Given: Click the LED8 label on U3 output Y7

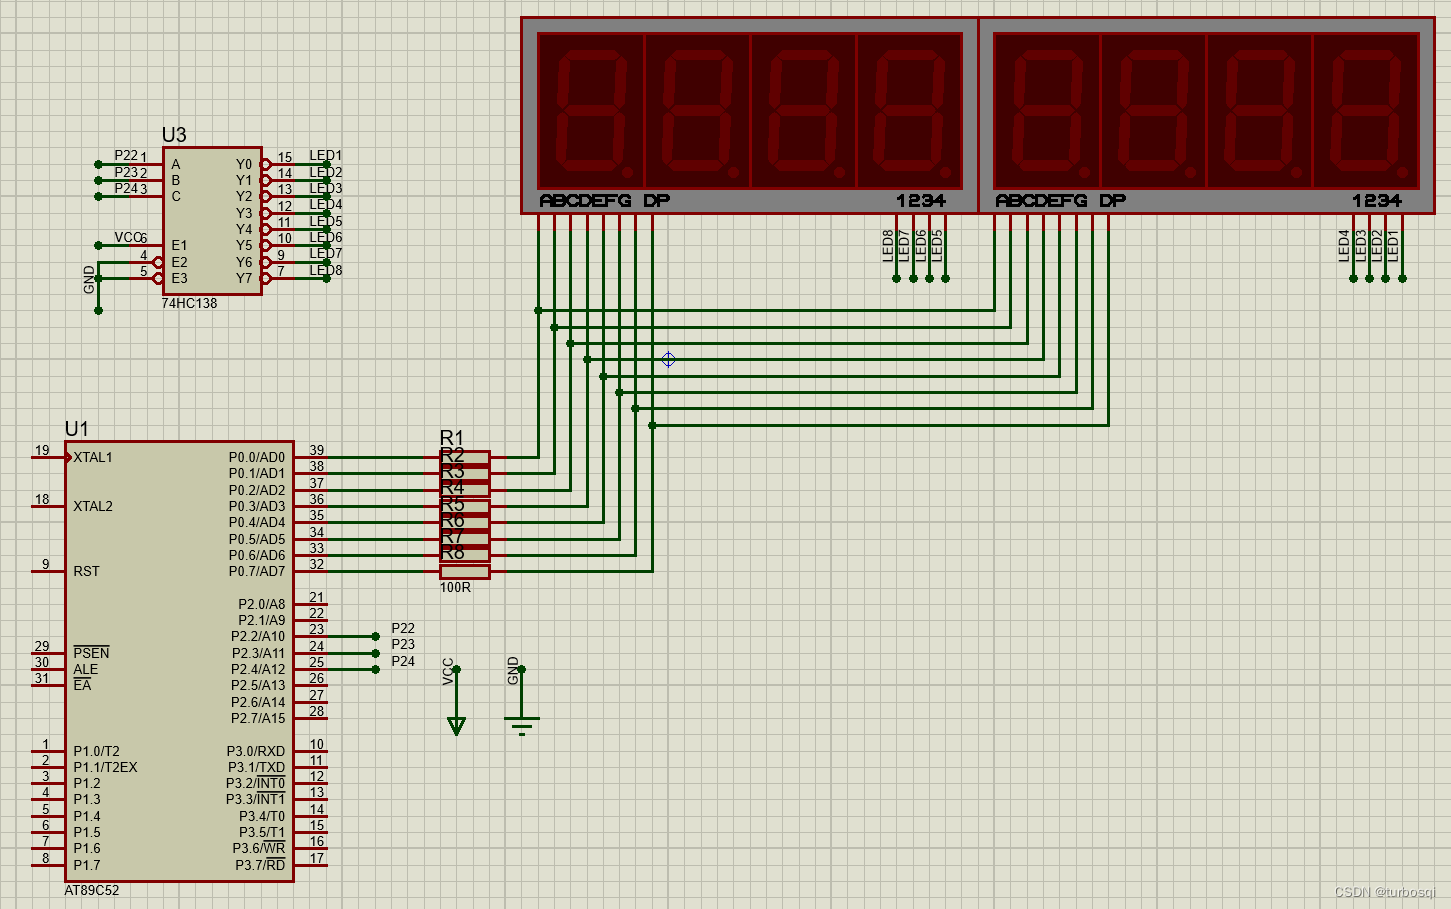Looking at the screenshot, I should point(326,271).
